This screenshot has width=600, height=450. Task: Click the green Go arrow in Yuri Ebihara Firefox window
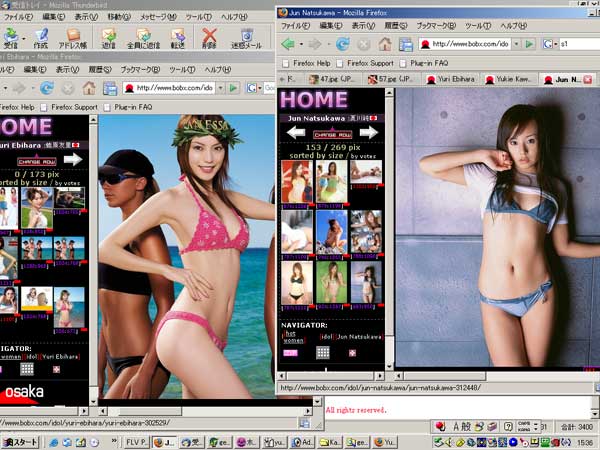[233, 88]
